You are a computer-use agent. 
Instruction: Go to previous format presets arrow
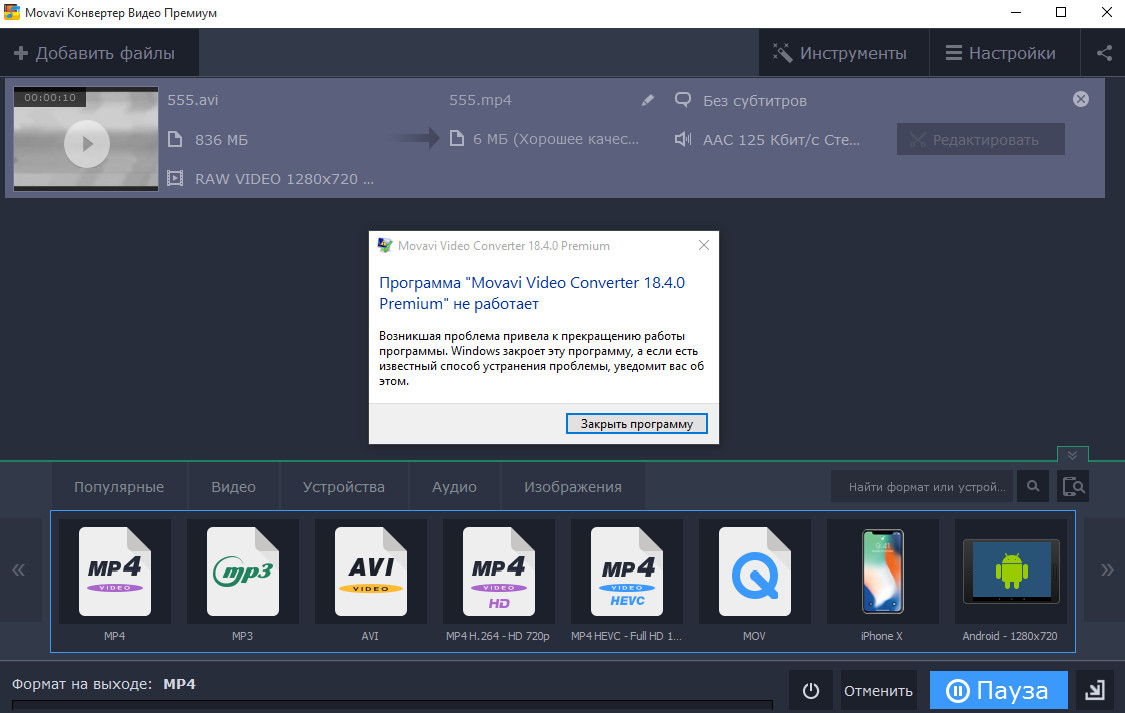point(19,570)
